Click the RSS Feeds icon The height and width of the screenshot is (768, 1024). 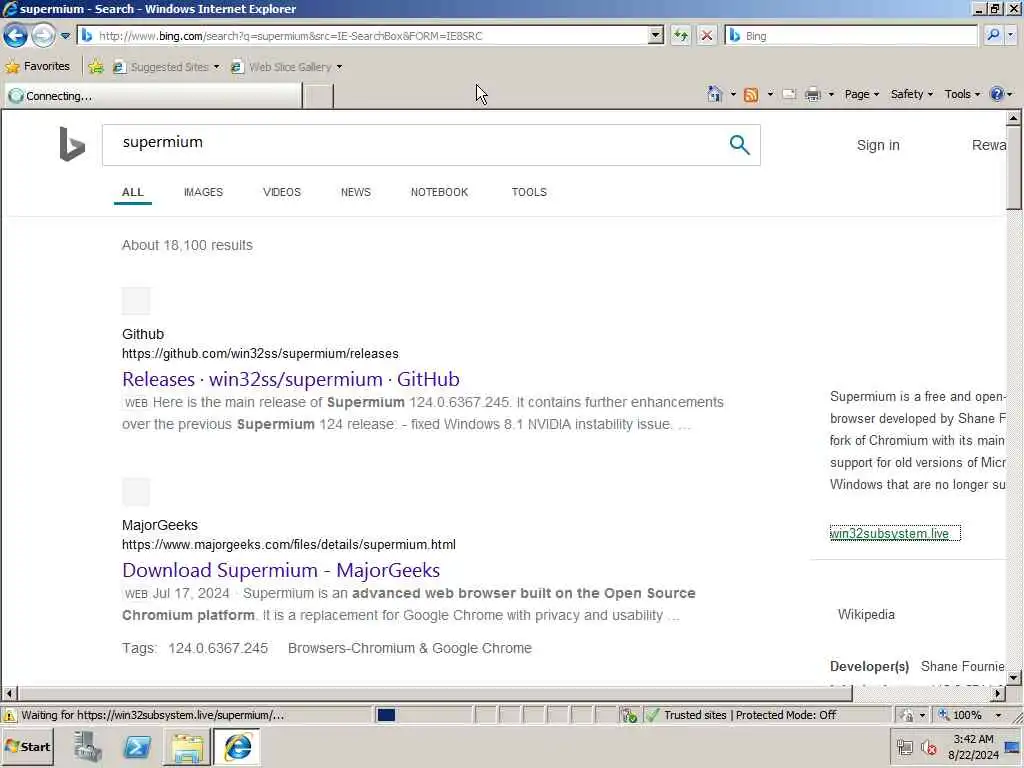click(751, 95)
